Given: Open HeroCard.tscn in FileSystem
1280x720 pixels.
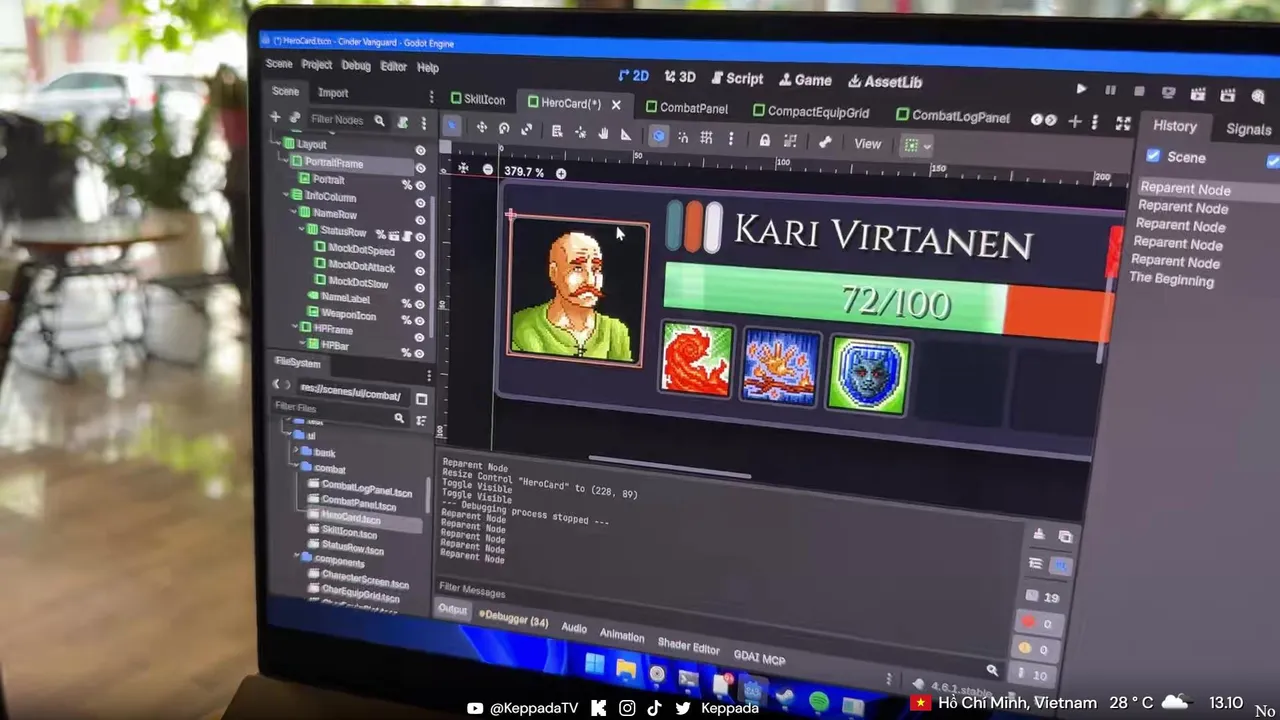Looking at the screenshot, I should click(x=350, y=518).
